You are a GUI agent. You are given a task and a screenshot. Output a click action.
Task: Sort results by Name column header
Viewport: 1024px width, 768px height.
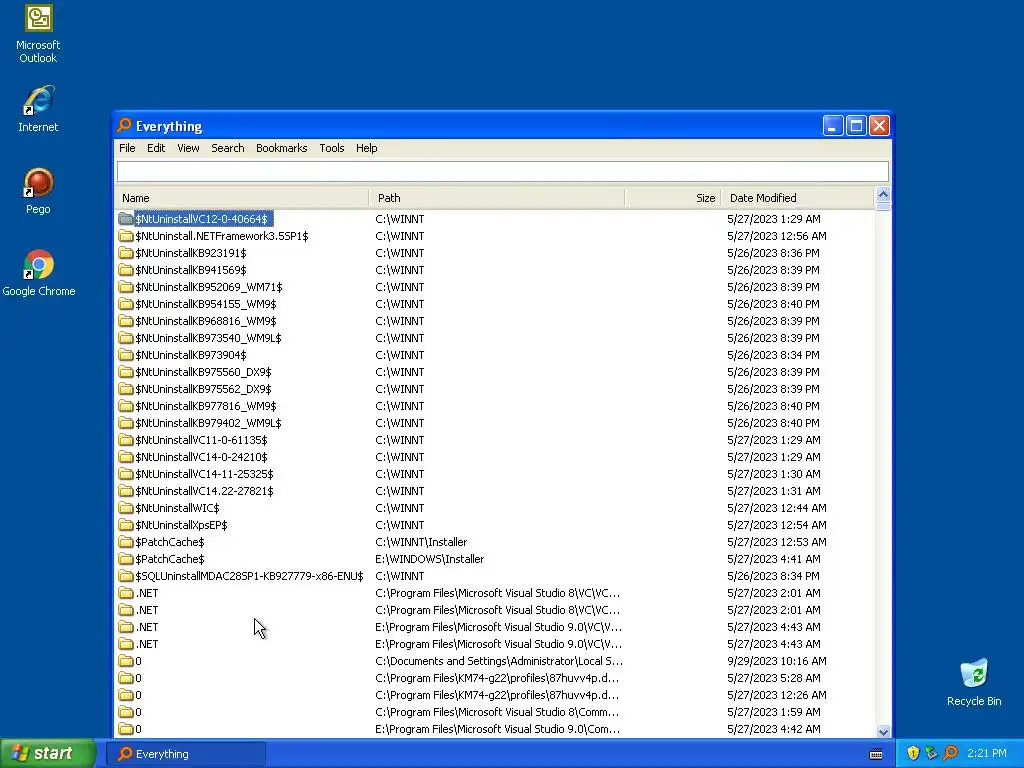pos(242,198)
